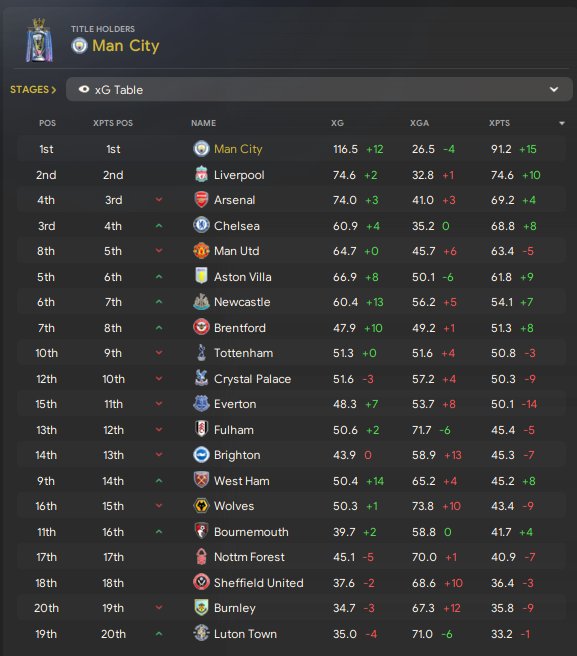Expand the xG Table view dropdown chevron
This screenshot has width=577, height=656.
(x=554, y=89)
